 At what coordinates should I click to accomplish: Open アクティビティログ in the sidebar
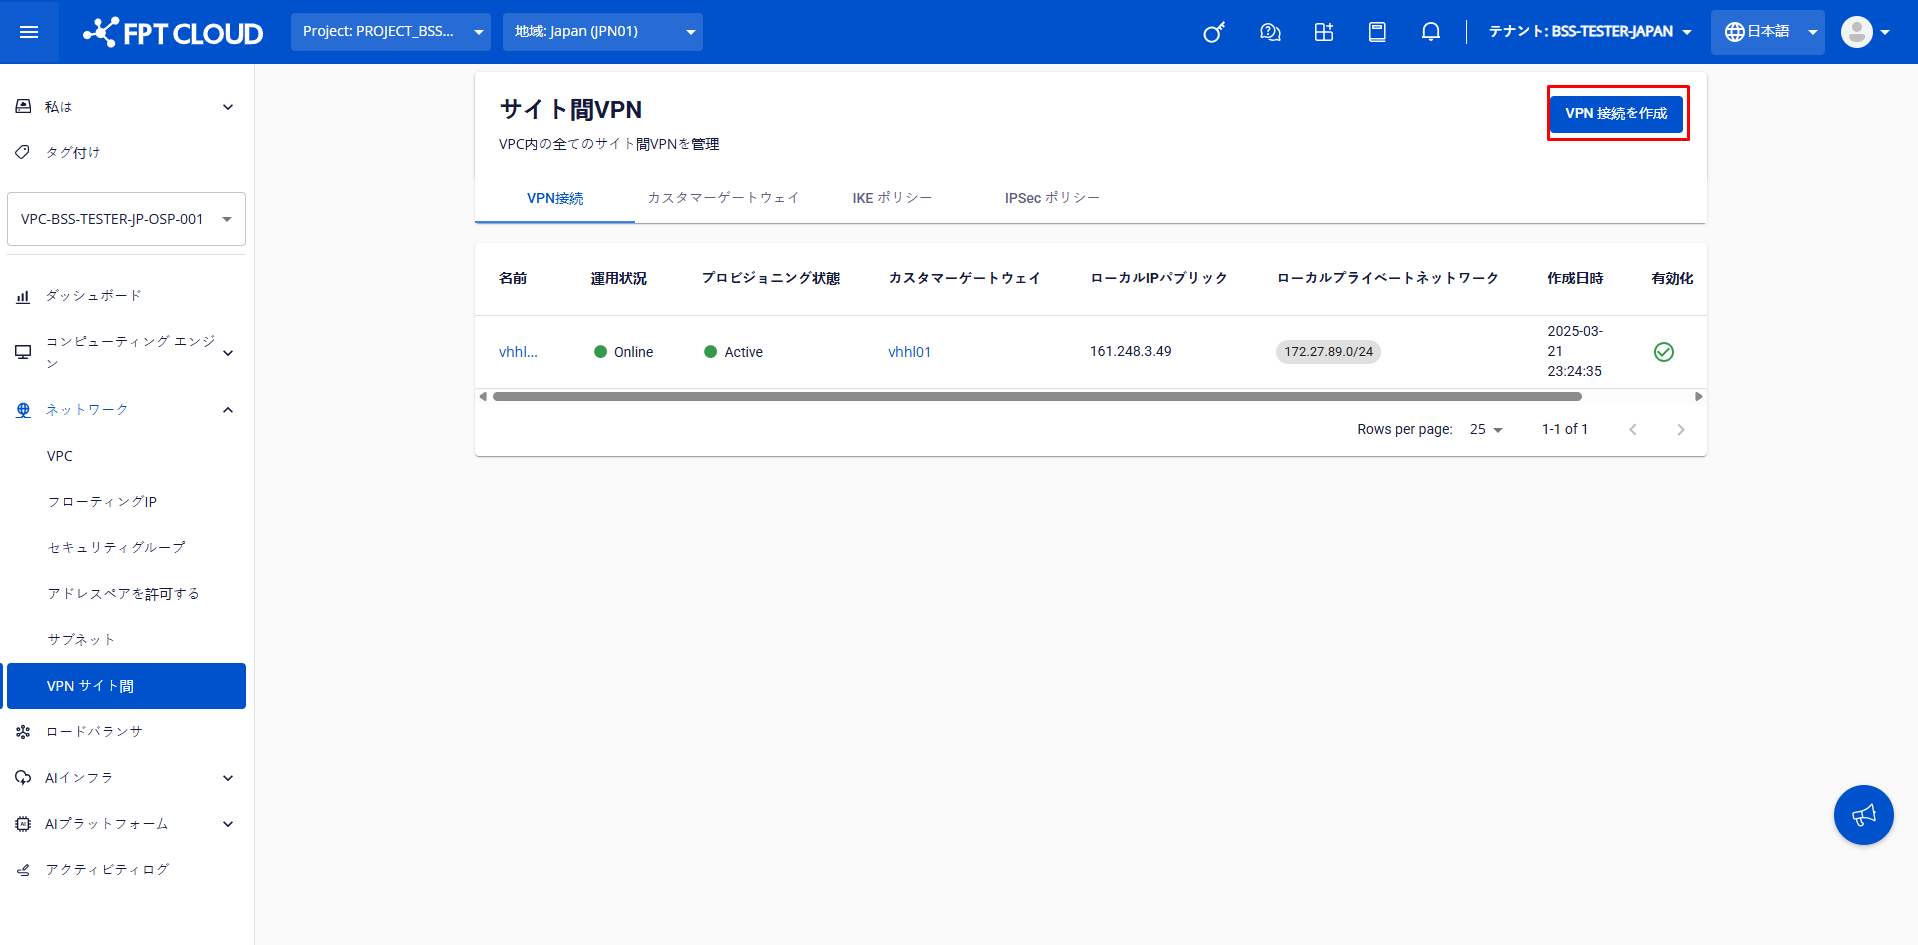[126, 870]
